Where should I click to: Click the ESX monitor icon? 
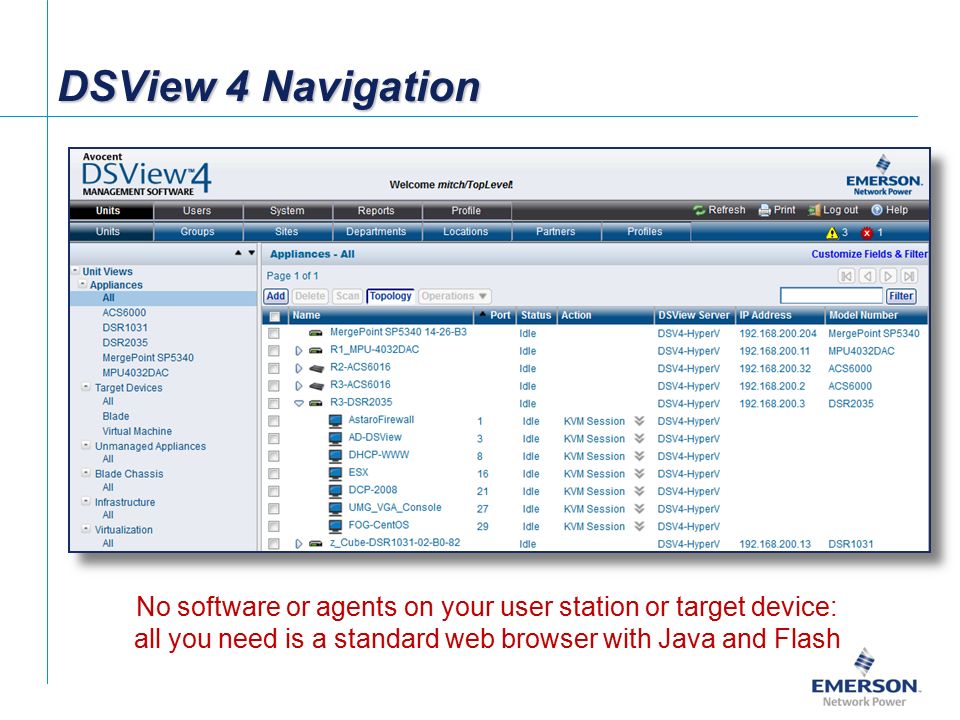pyautogui.click(x=336, y=473)
